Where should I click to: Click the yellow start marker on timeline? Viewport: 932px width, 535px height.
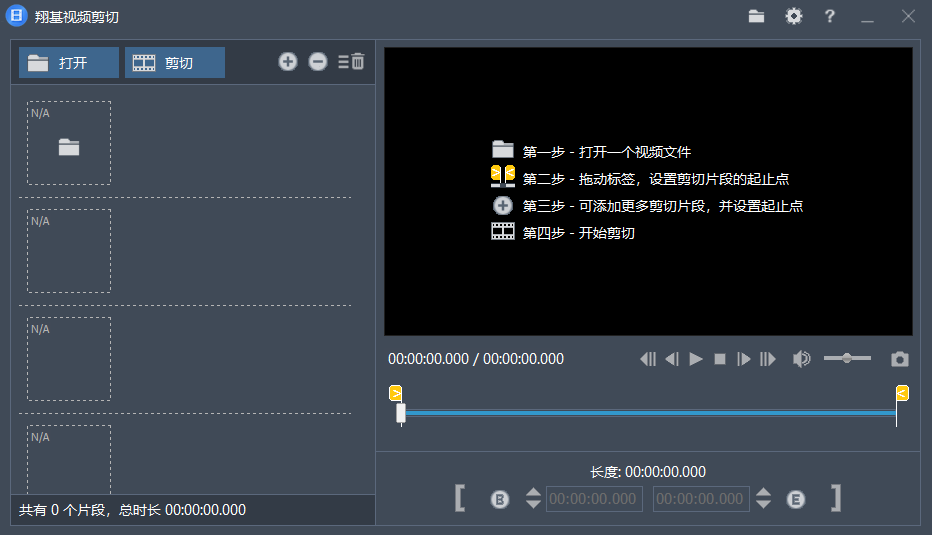click(396, 393)
